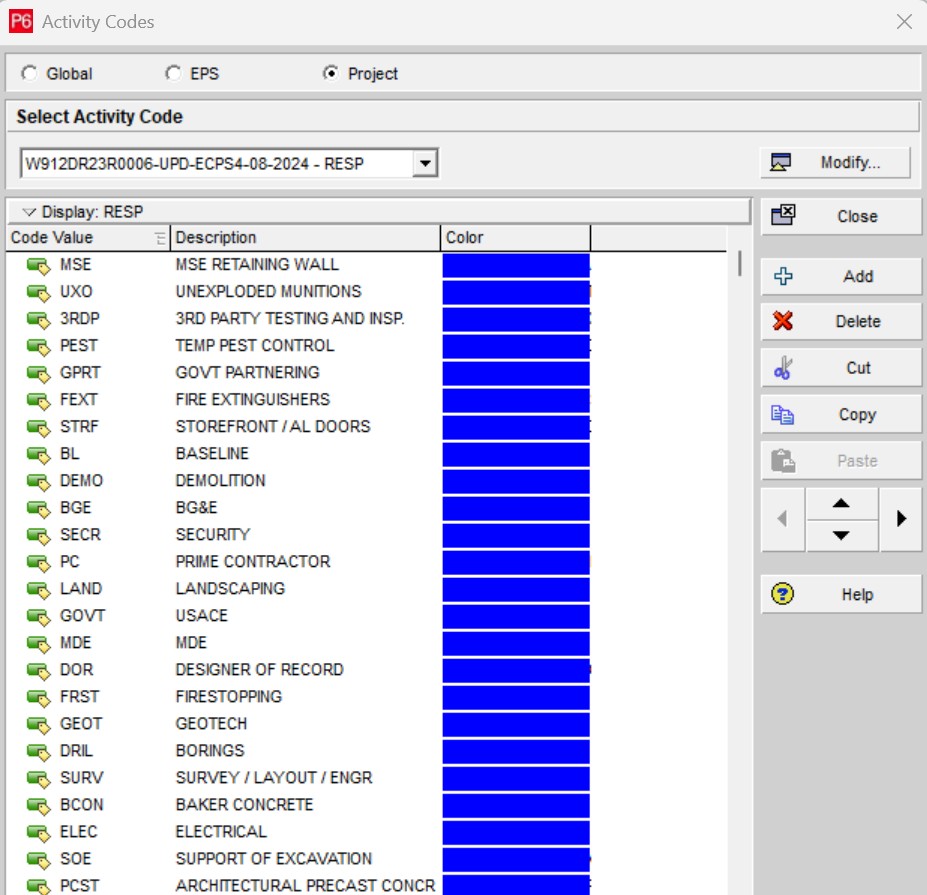
Task: Click the code icon beside GOVT
Action: point(38,616)
